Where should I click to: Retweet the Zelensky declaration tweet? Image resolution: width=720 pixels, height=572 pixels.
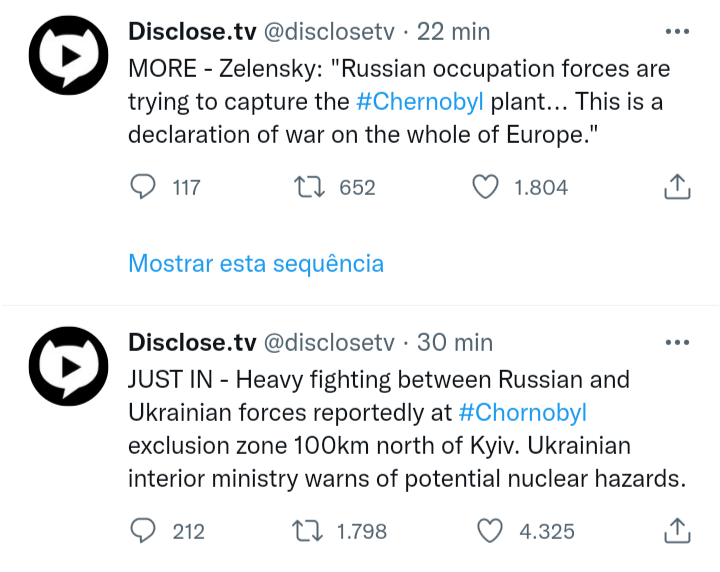pos(303,187)
